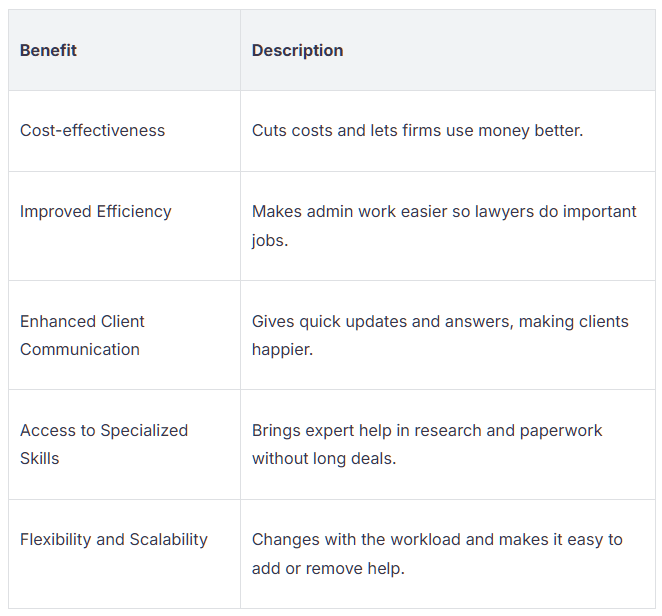Click the word 'happier.' in the communication row
The width and height of the screenshot is (662, 616).
coord(282,350)
